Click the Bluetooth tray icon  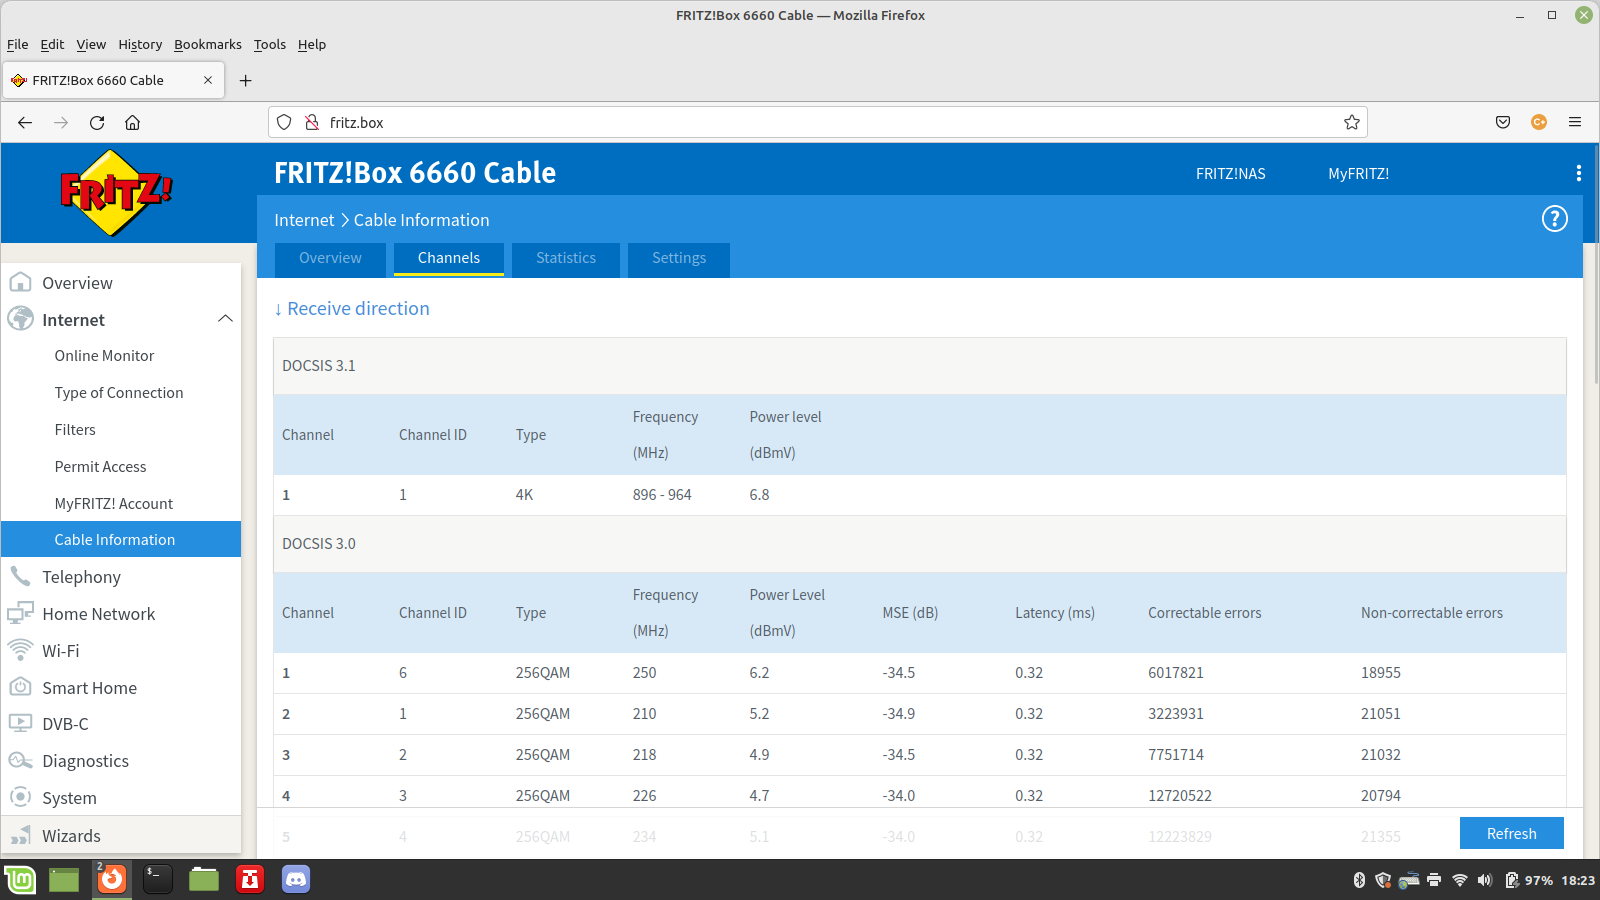1359,880
